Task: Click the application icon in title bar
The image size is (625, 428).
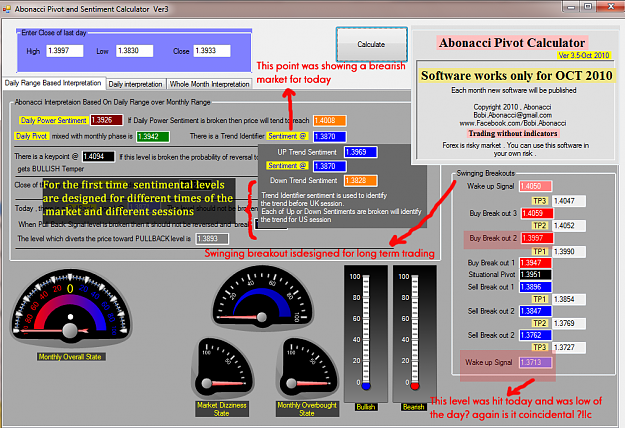Action: click(6, 9)
